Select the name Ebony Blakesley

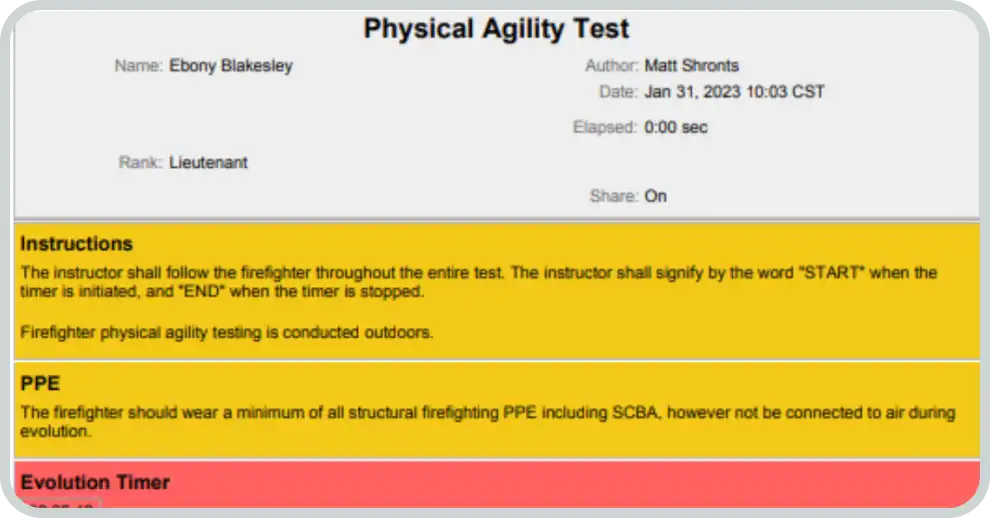[x=231, y=66]
